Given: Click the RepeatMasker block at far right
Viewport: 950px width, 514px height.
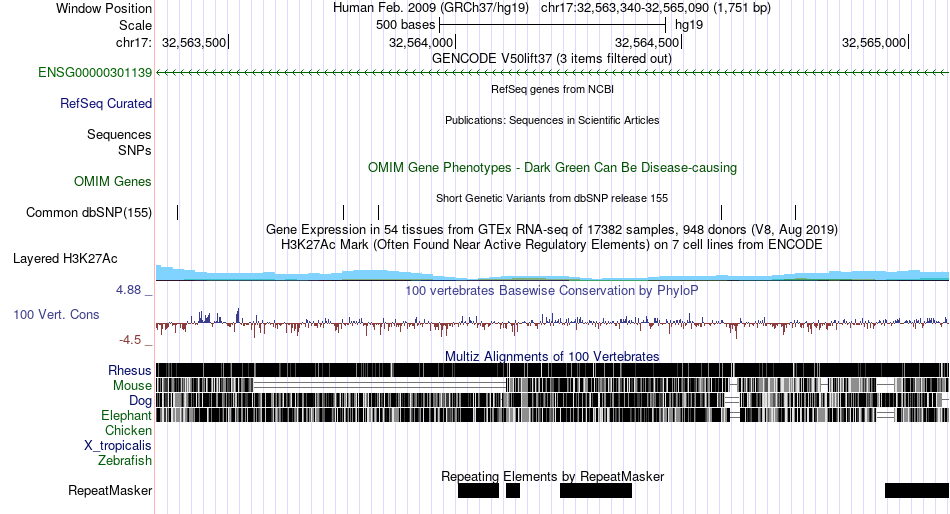Looking at the screenshot, I should [917, 490].
